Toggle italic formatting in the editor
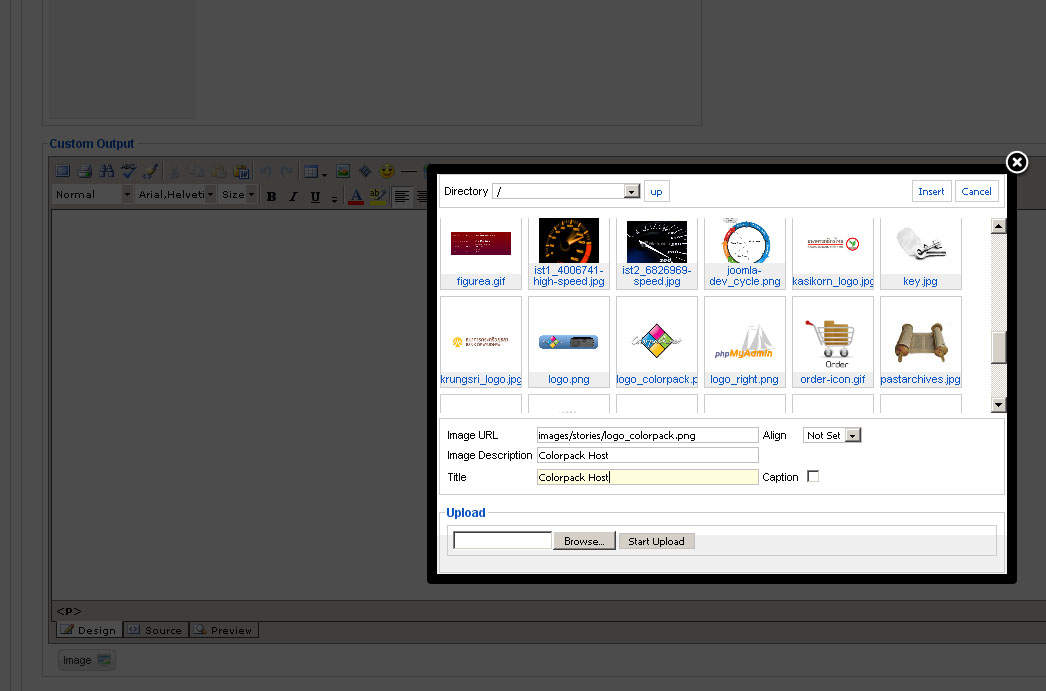 pos(293,196)
